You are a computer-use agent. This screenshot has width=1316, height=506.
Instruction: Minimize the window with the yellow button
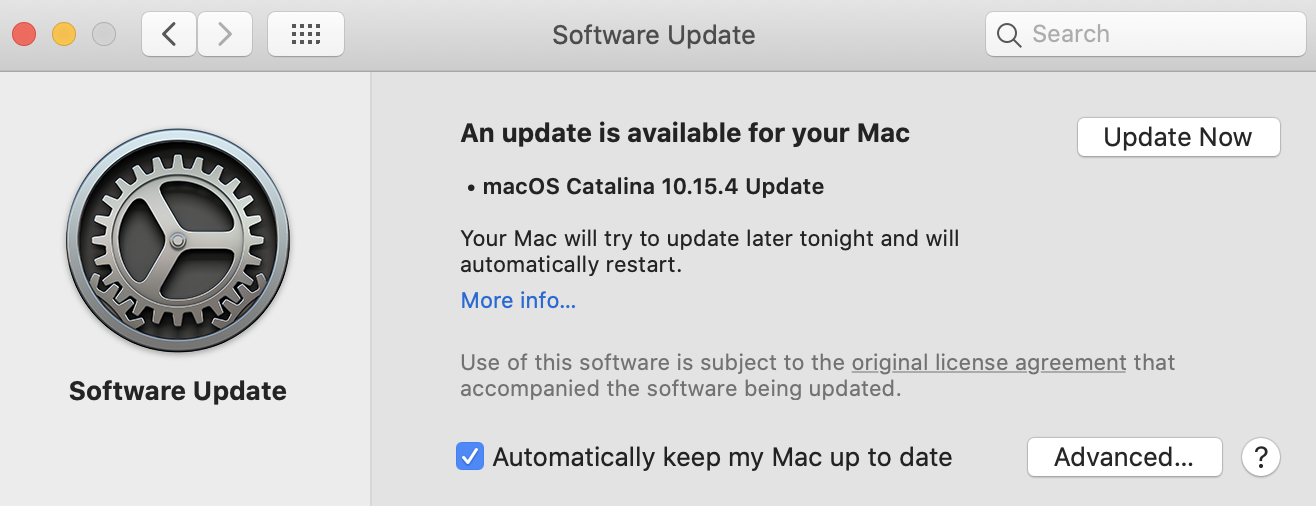coord(64,35)
